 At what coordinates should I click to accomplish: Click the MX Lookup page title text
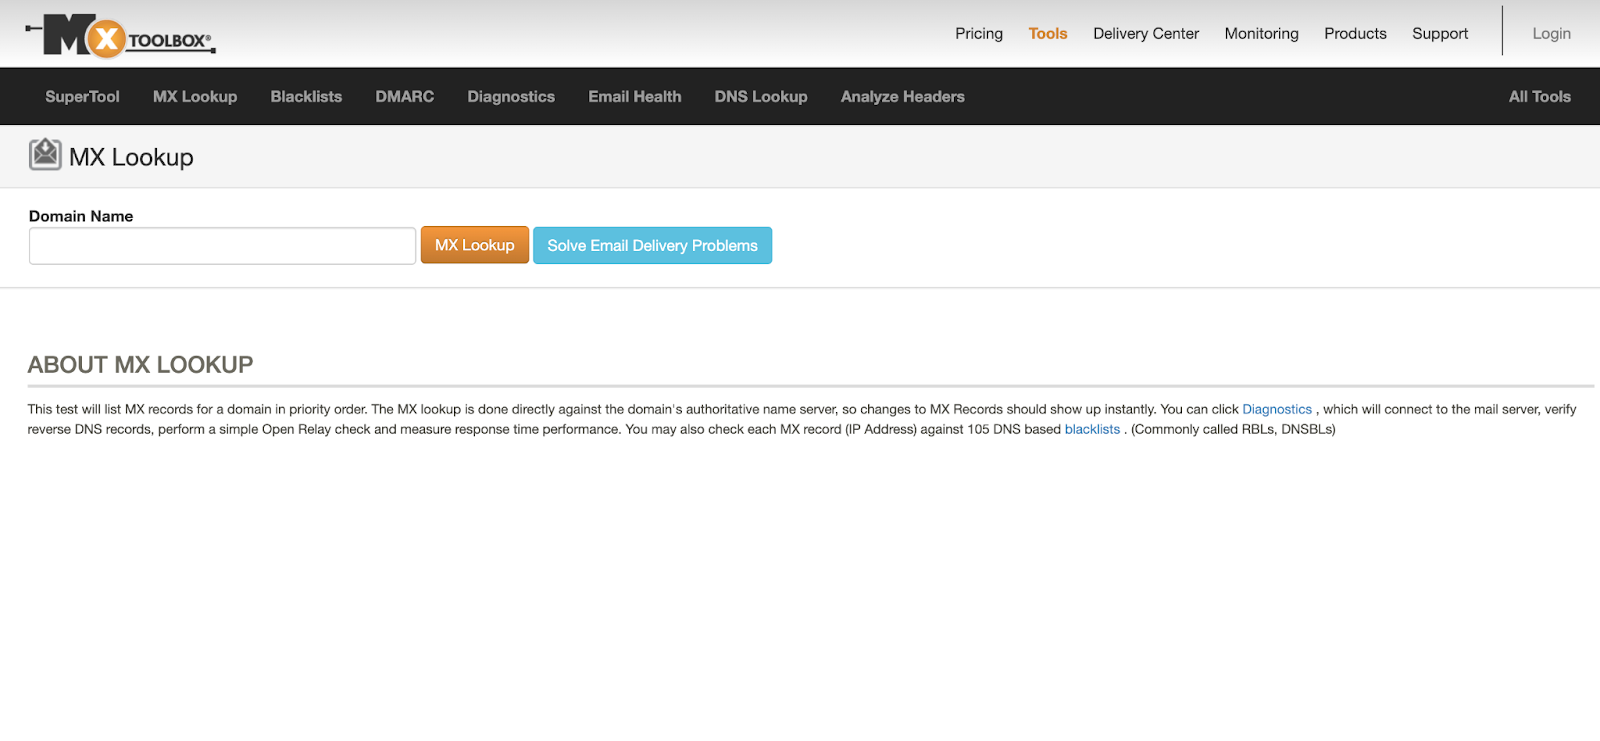coord(131,157)
